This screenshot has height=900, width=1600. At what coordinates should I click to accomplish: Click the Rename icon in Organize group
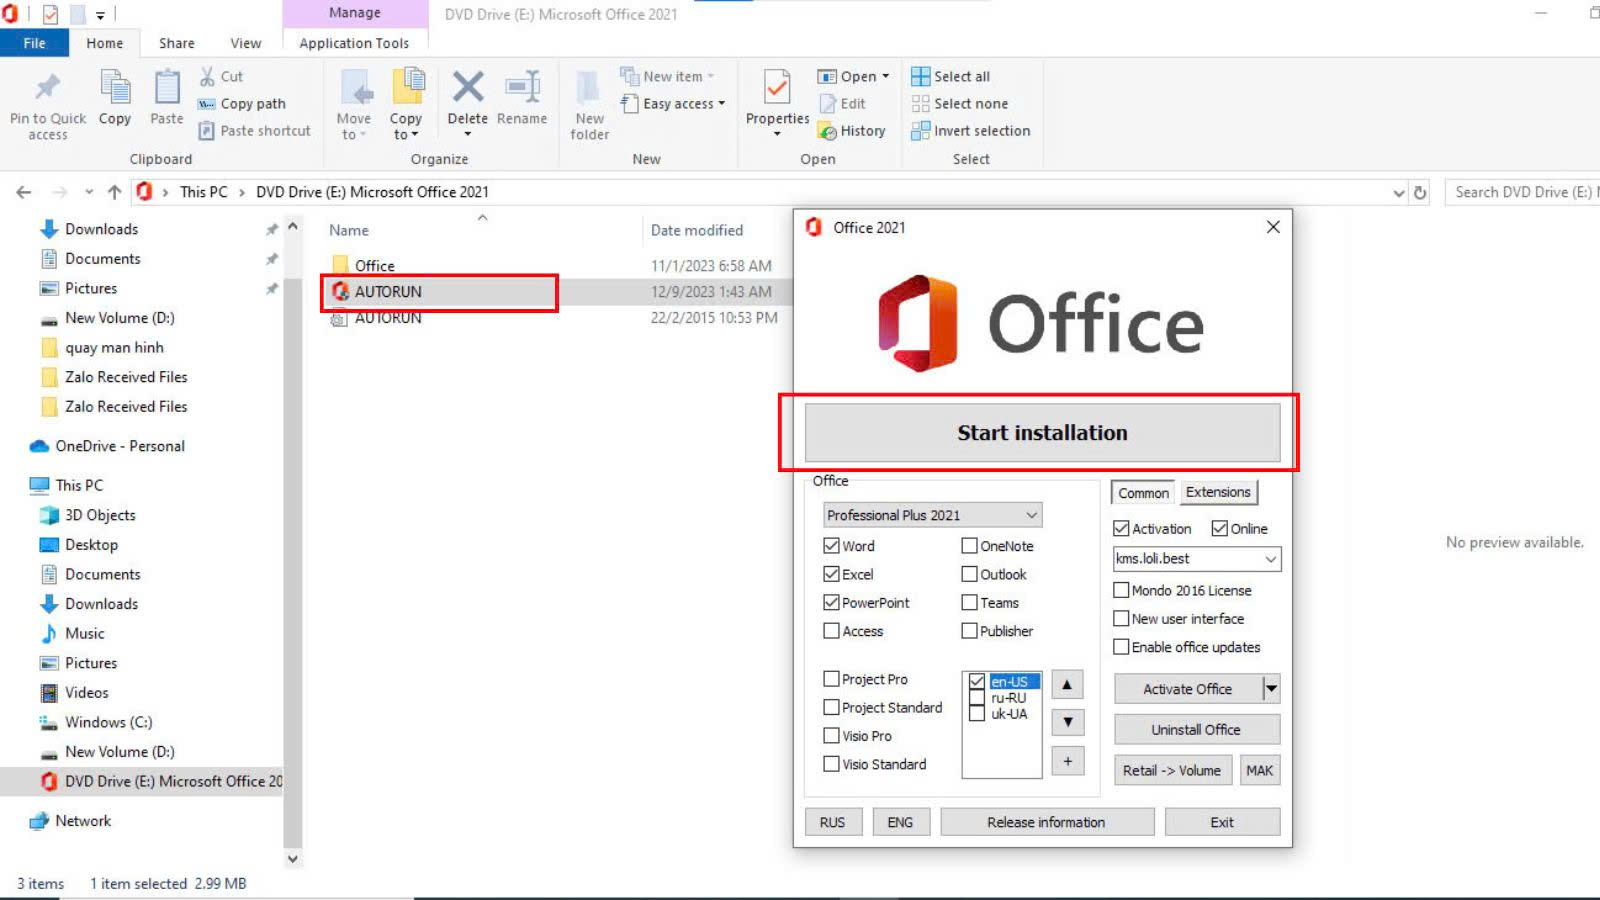coord(522,90)
